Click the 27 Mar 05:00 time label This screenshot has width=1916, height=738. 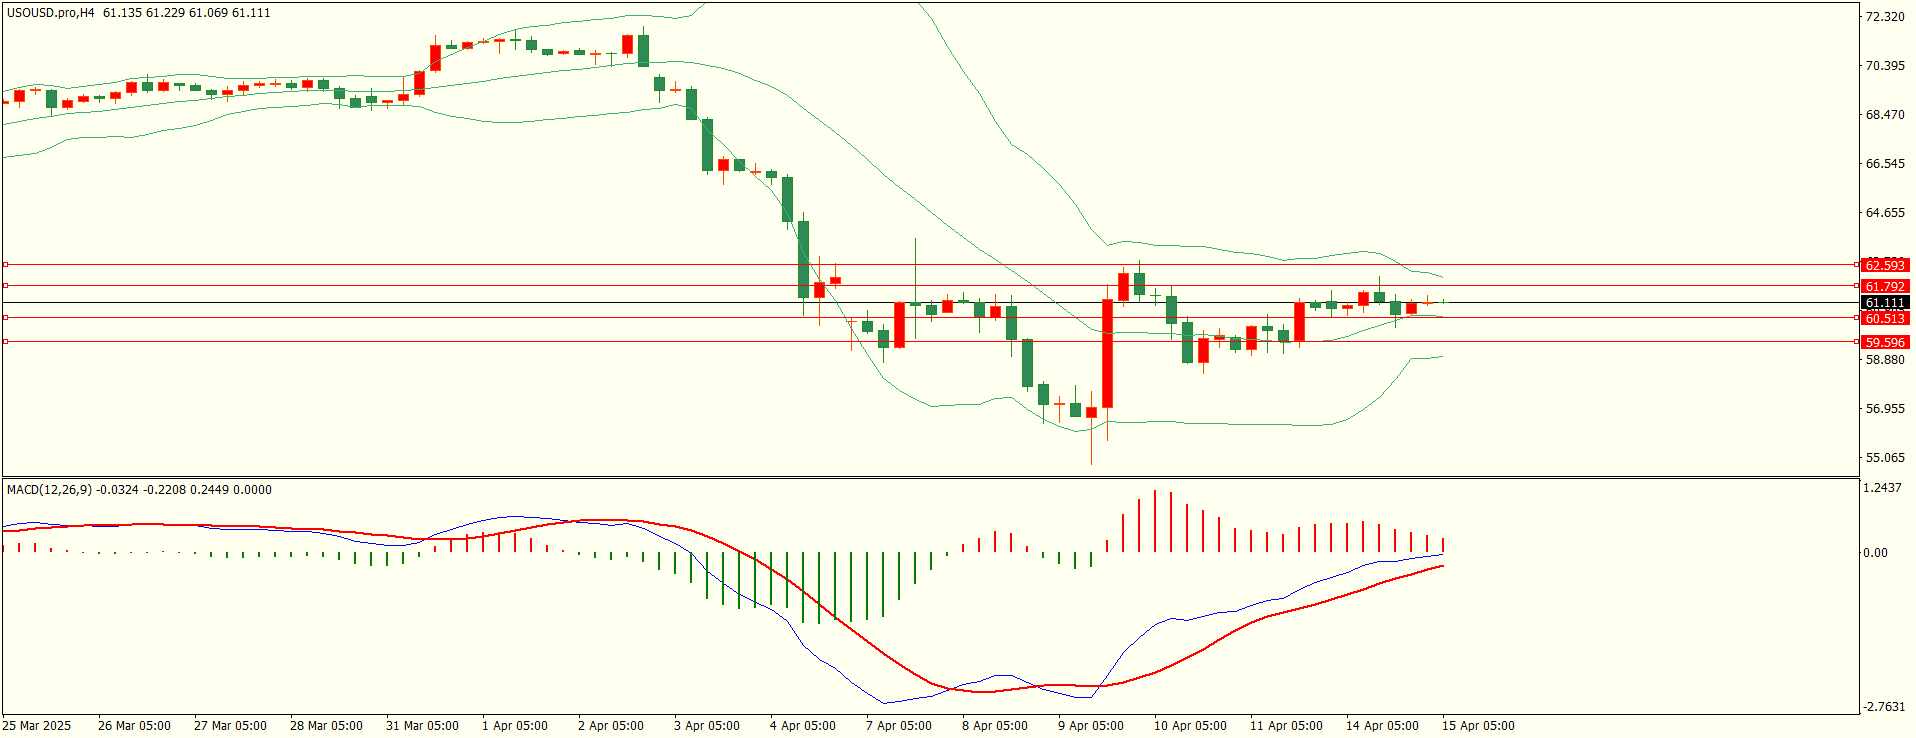pos(230,725)
